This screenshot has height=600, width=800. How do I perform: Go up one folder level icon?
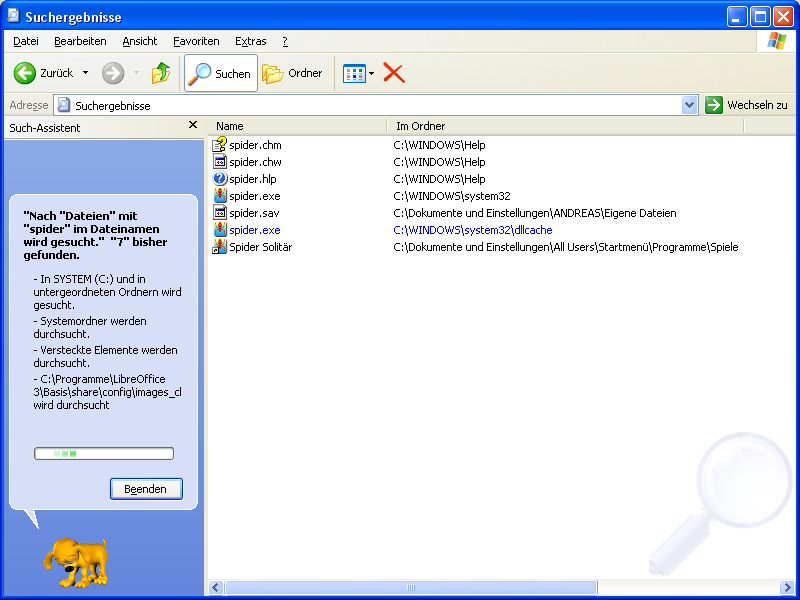[x=161, y=73]
